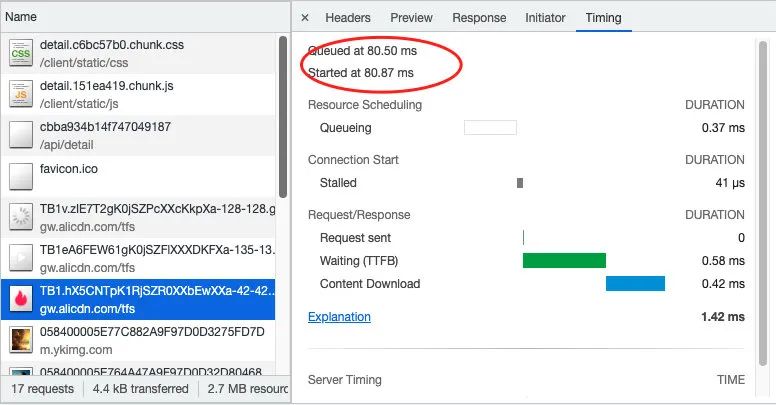This screenshot has width=776, height=405.
Task: Switch to the Headers tab
Action: (x=348, y=18)
